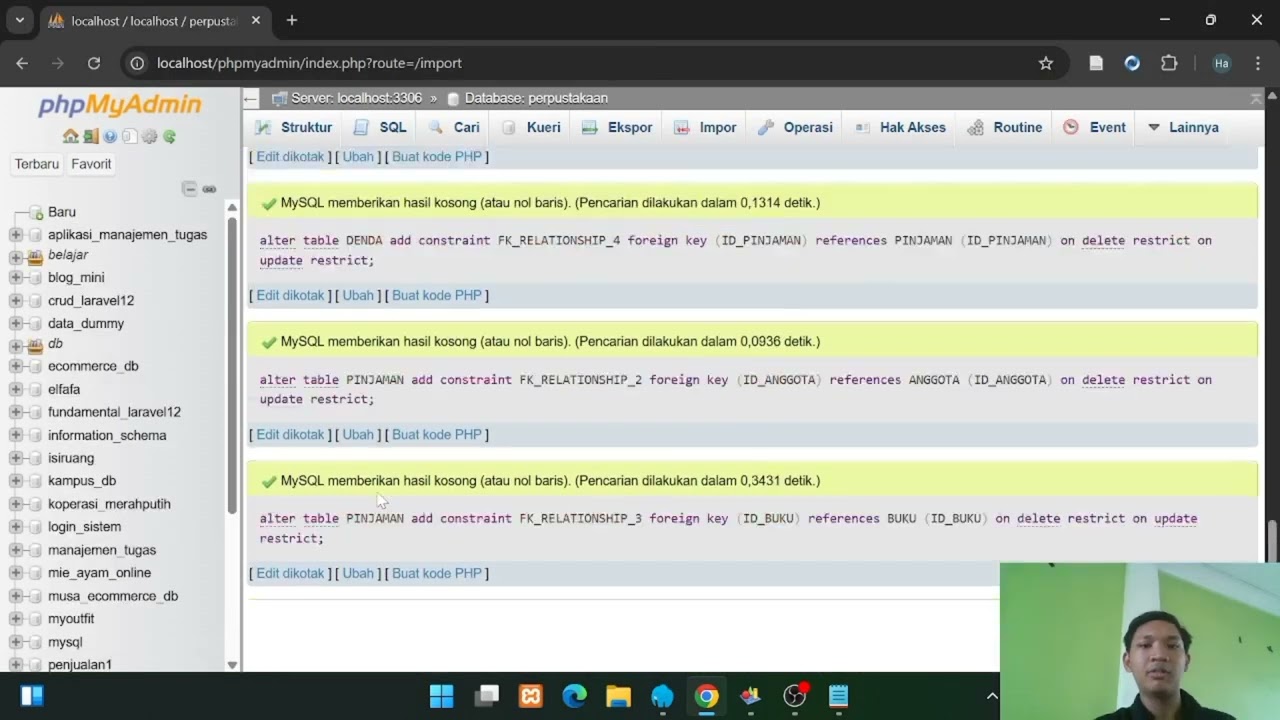Open the Impor tab
Viewport: 1280px width, 720px height.
(705, 127)
